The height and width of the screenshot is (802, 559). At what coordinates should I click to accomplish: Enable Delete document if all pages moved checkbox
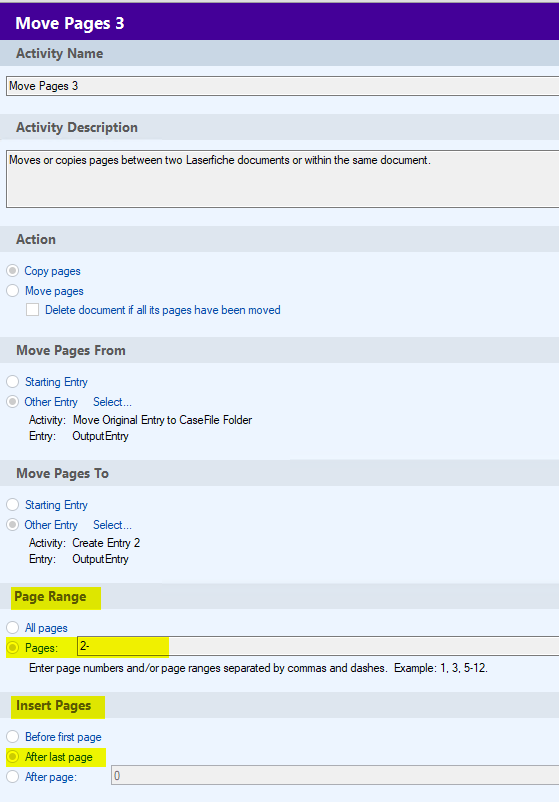(33, 310)
